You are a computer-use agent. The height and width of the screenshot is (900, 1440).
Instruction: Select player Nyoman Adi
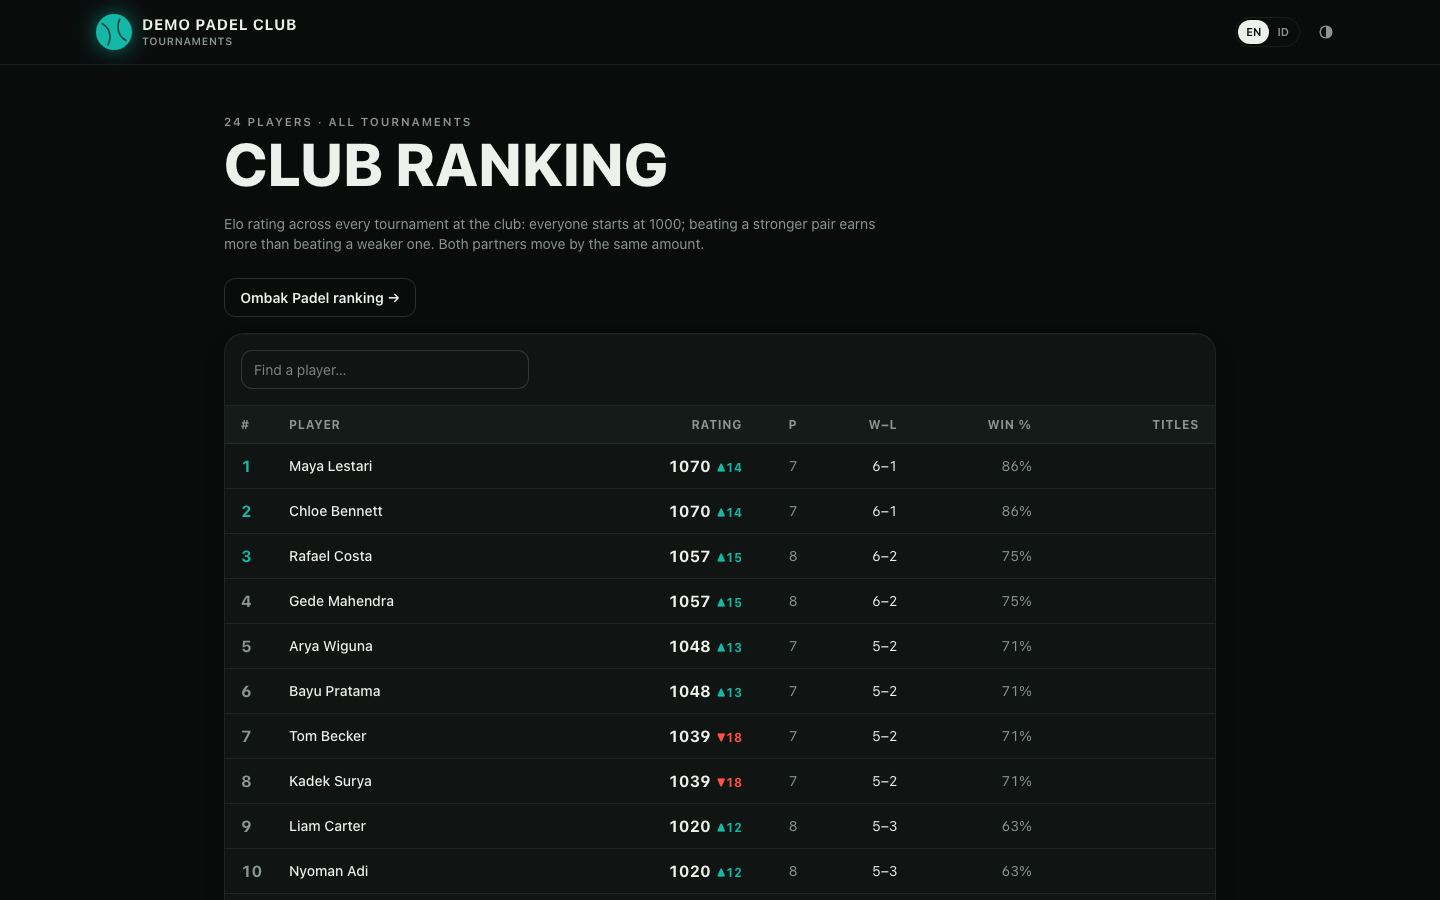point(328,871)
